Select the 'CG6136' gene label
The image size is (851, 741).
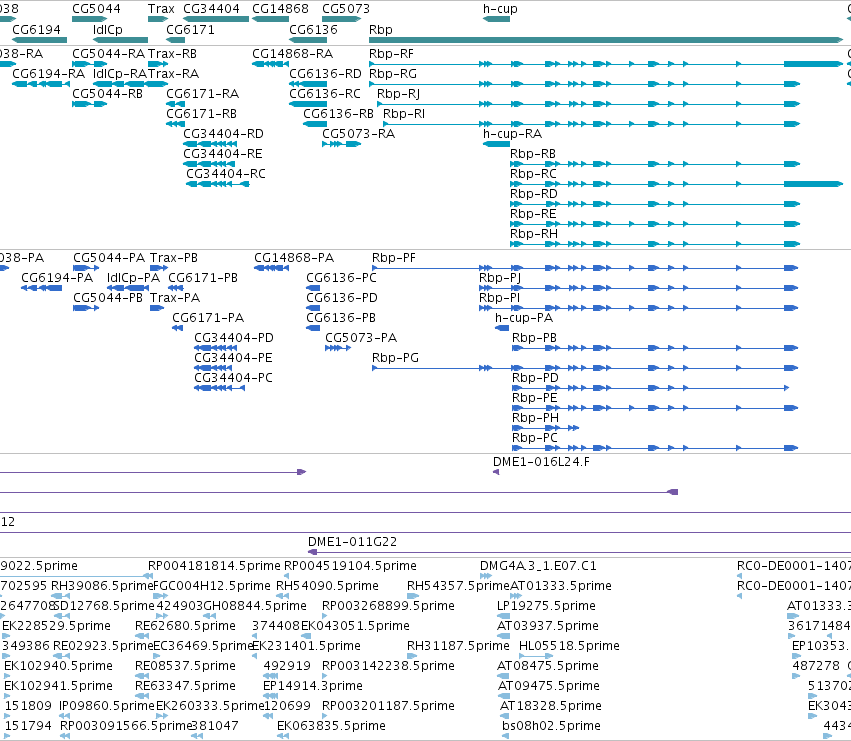pos(313,29)
